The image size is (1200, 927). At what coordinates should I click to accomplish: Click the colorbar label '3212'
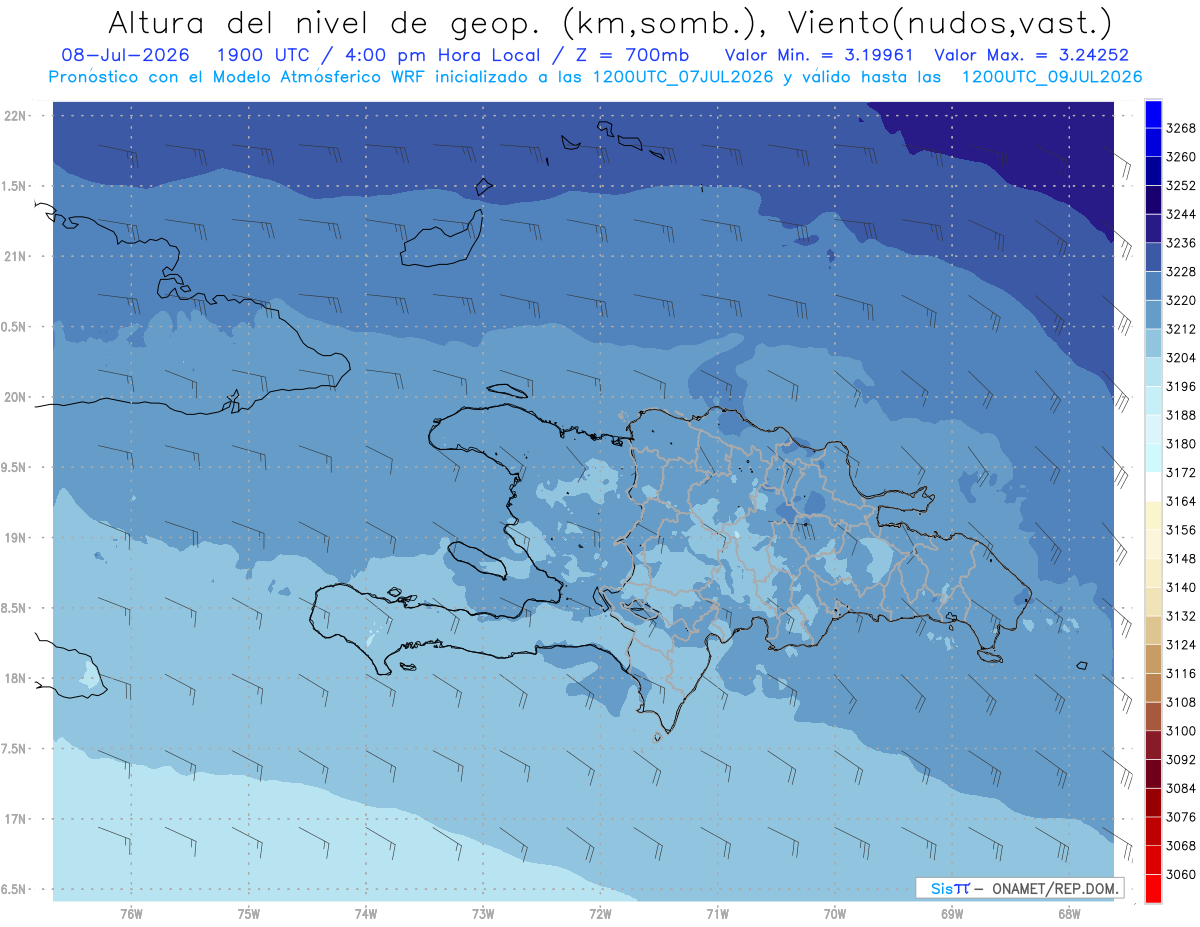tap(1181, 329)
